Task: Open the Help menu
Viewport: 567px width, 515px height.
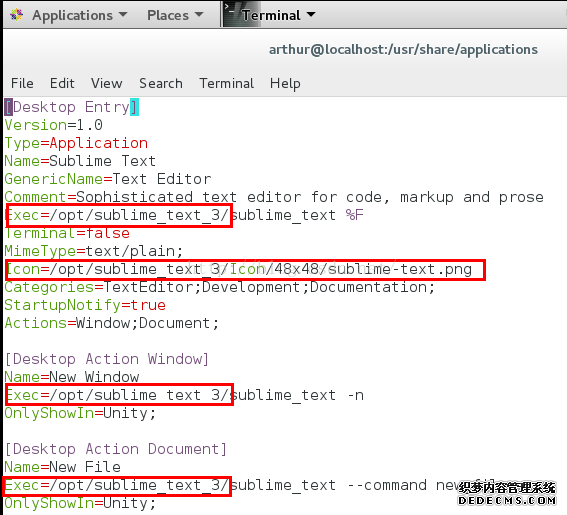Action: [285, 84]
